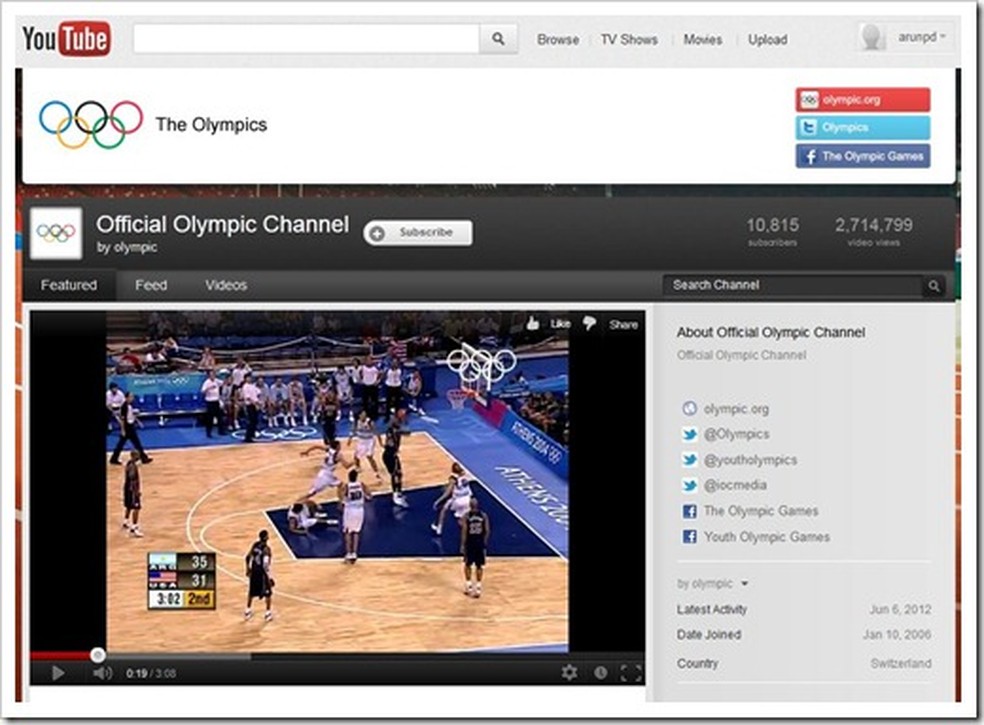Enter fullscreen mode on the video

[630, 673]
